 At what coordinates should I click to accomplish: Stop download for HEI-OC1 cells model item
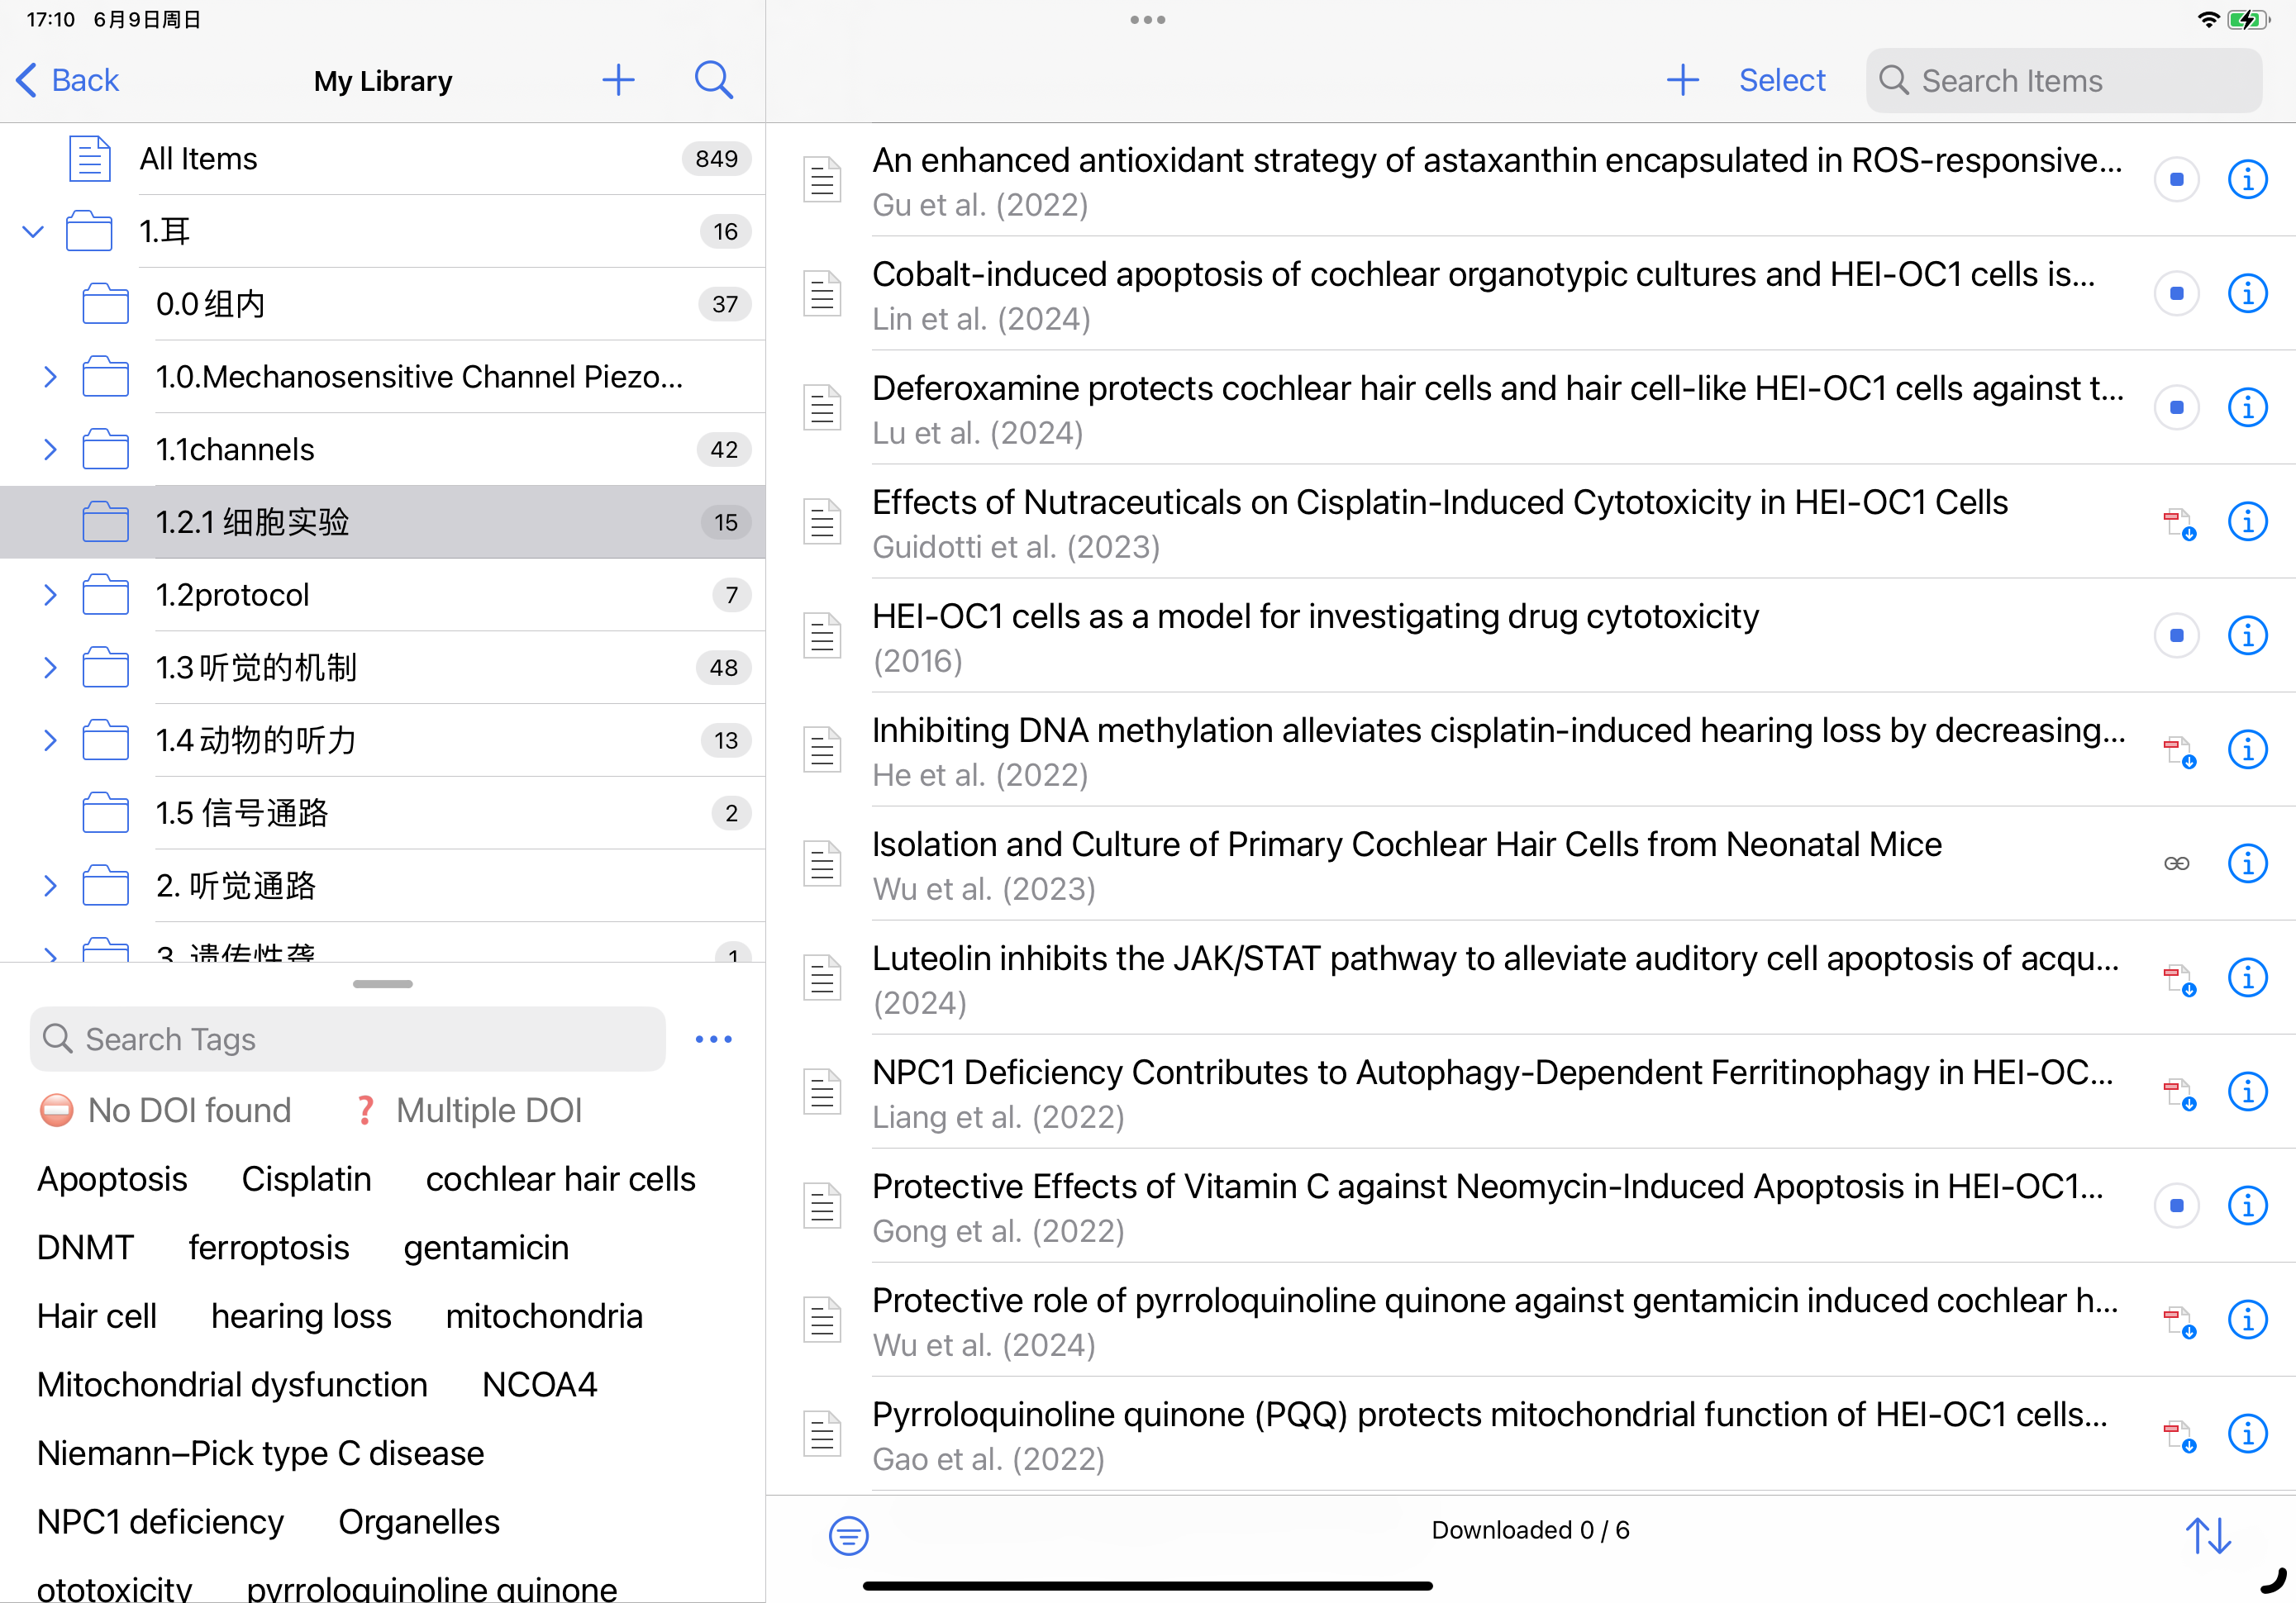pyautogui.click(x=2176, y=636)
